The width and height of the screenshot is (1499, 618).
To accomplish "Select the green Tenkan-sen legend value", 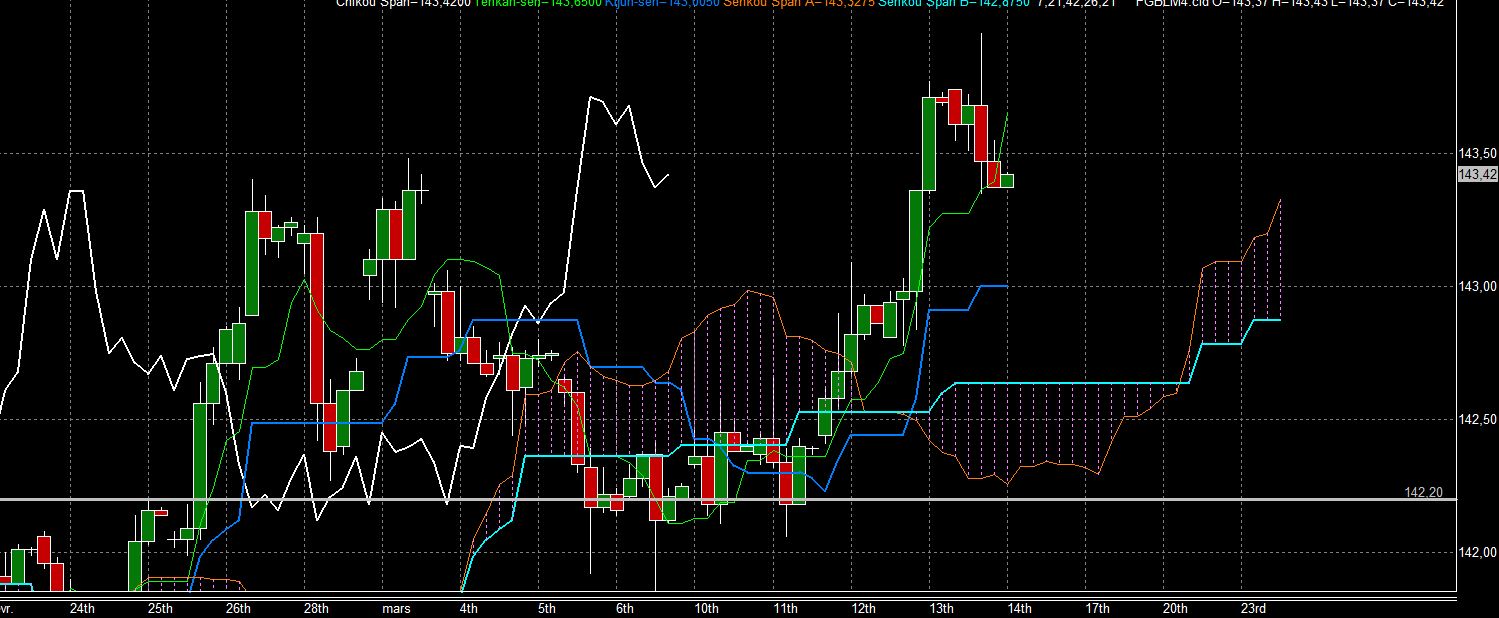I will coord(538,4).
